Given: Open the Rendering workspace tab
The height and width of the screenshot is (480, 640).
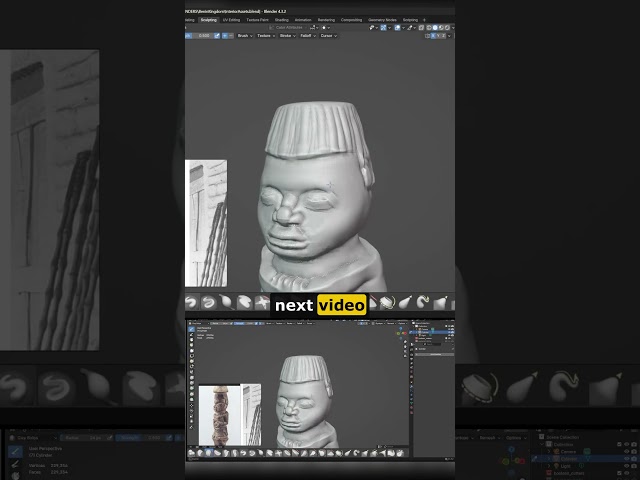Looking at the screenshot, I should 326,20.
